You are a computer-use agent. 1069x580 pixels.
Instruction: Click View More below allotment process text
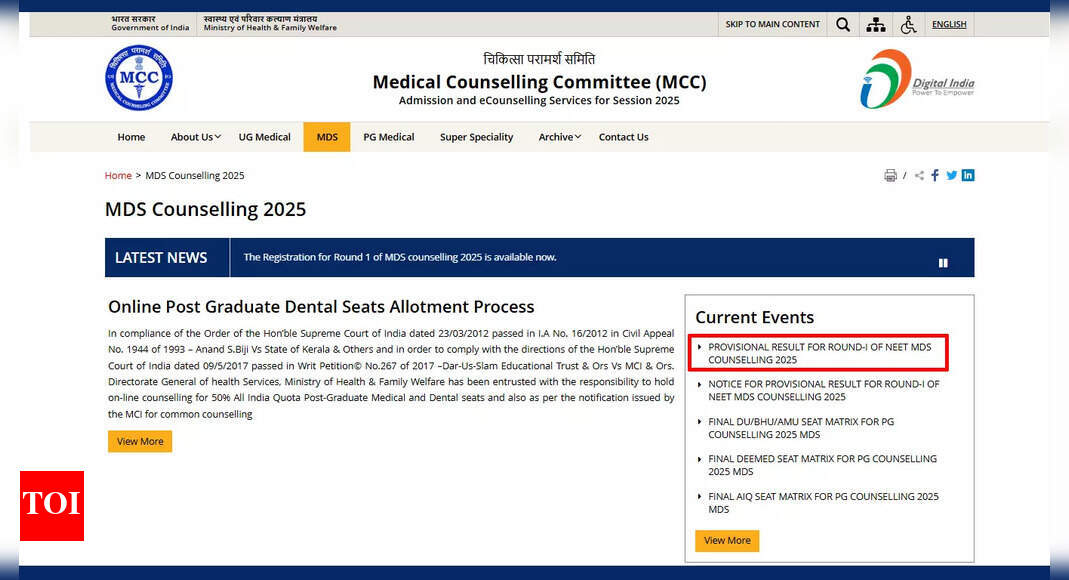(x=140, y=441)
